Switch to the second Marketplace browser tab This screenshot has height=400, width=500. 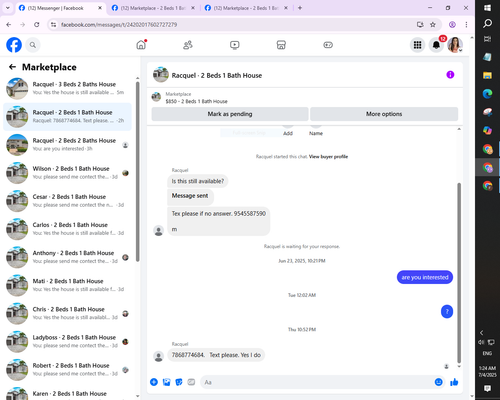click(x=153, y=8)
